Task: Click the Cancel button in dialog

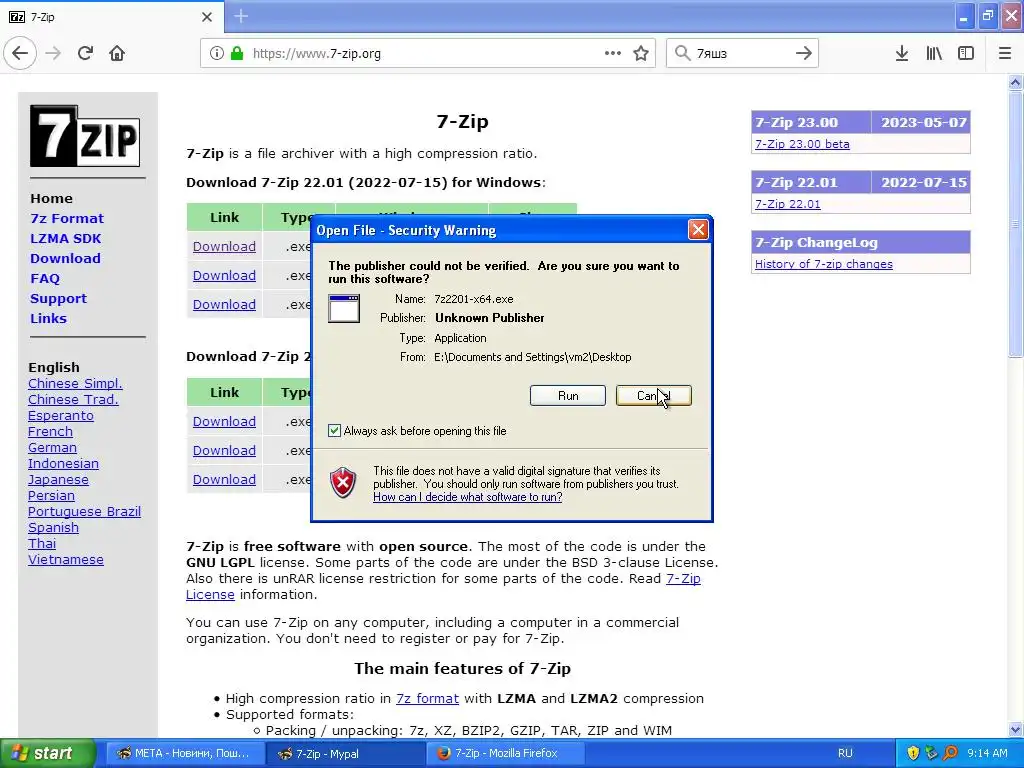Action: coord(654,396)
